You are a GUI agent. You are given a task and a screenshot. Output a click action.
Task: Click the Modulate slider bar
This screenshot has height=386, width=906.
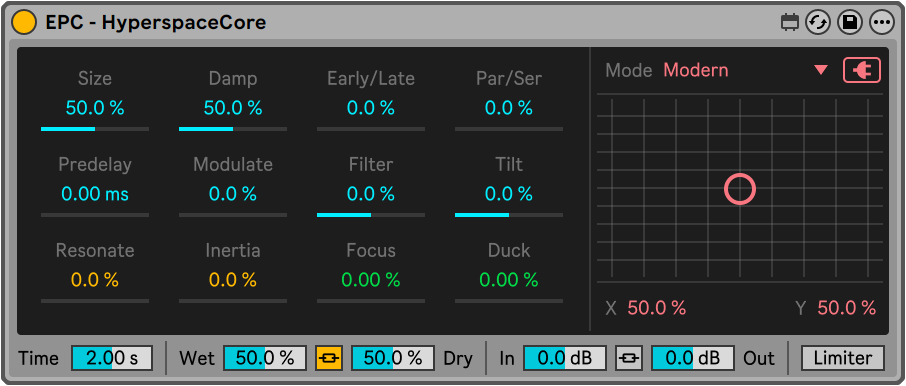point(233,215)
